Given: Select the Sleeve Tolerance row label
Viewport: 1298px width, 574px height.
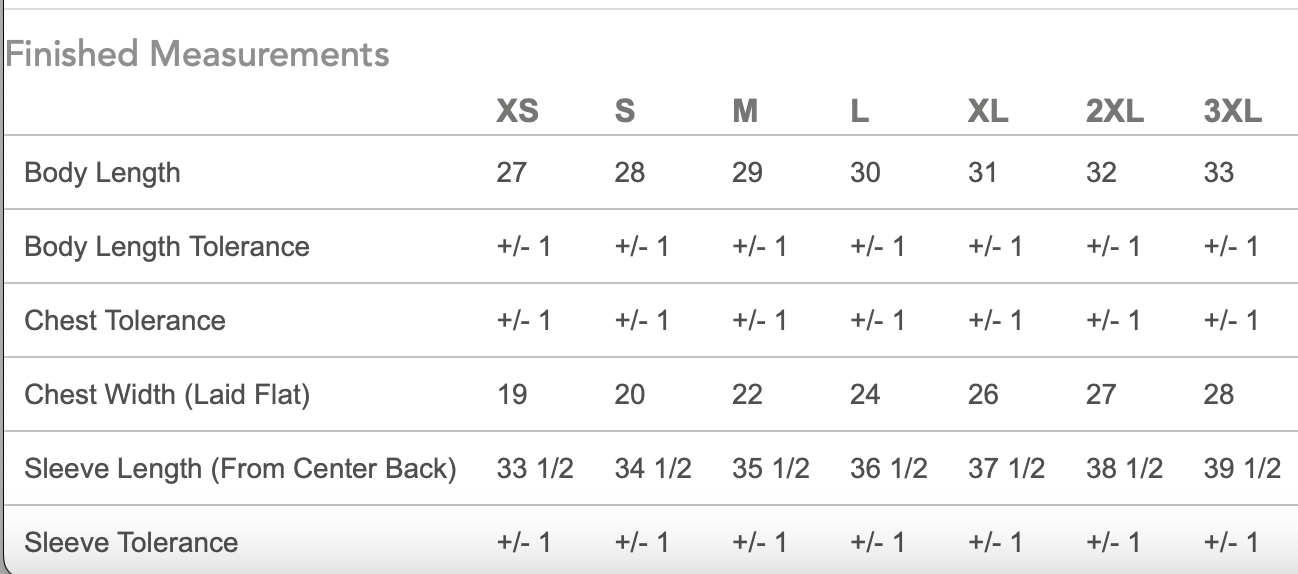Looking at the screenshot, I should (131, 542).
